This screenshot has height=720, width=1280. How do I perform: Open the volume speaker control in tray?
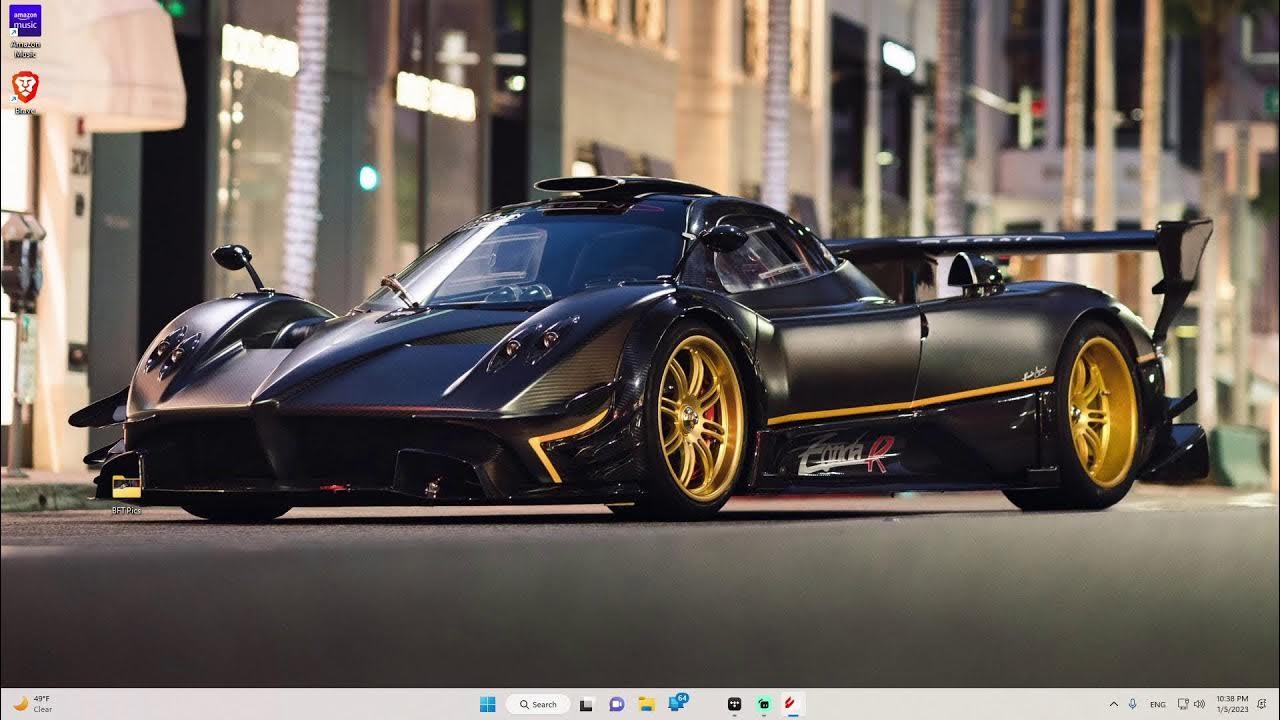coord(1199,704)
